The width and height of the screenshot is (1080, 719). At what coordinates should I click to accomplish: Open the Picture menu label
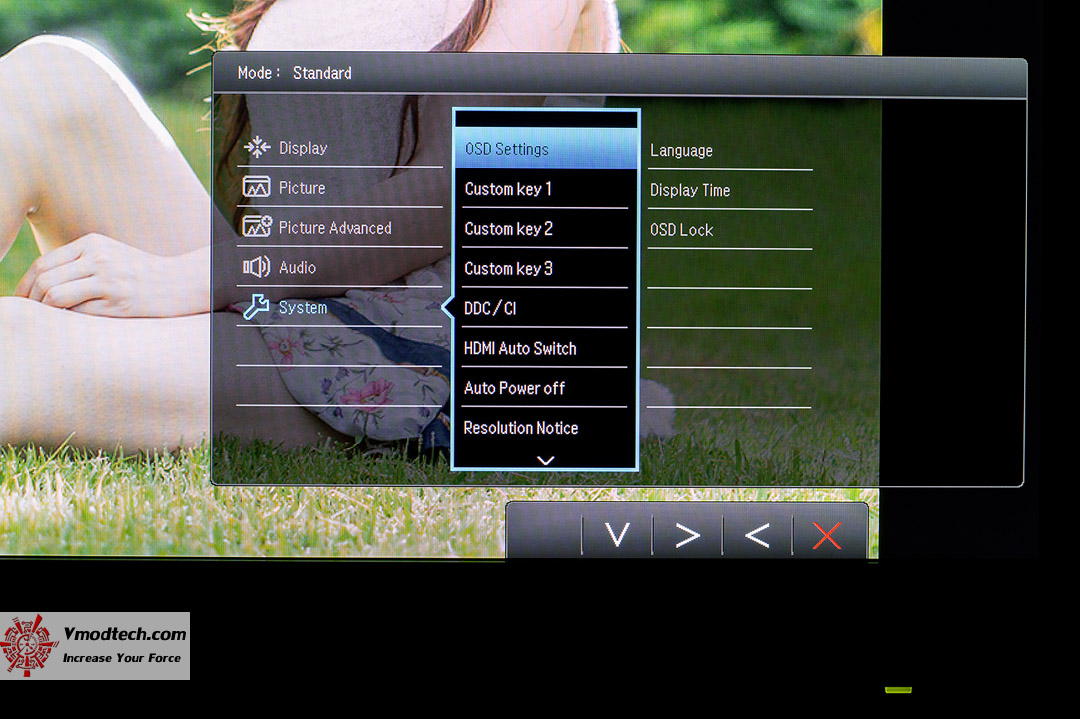pos(302,188)
